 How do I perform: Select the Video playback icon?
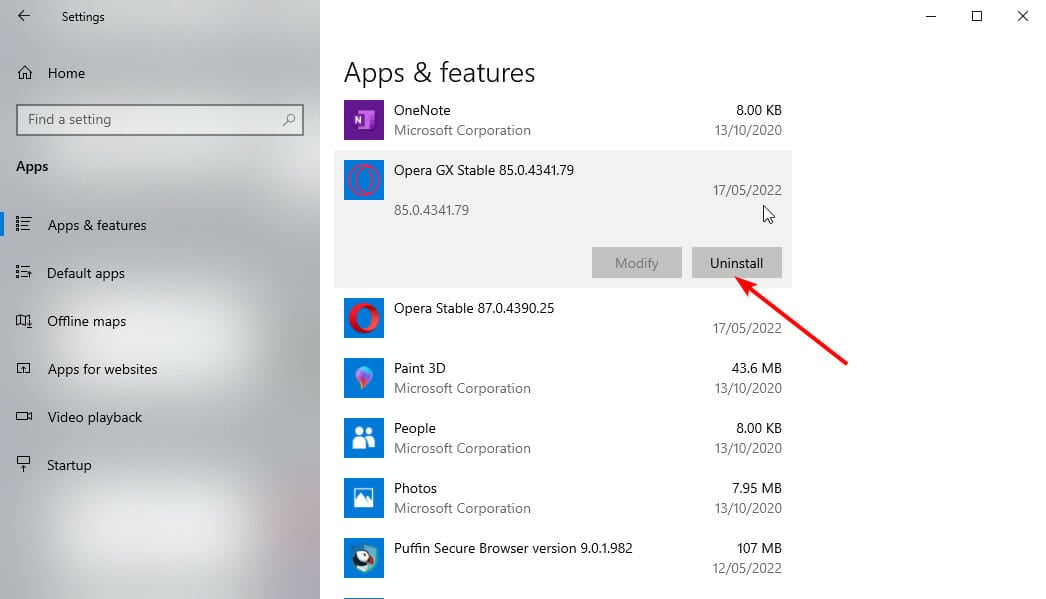coord(23,416)
